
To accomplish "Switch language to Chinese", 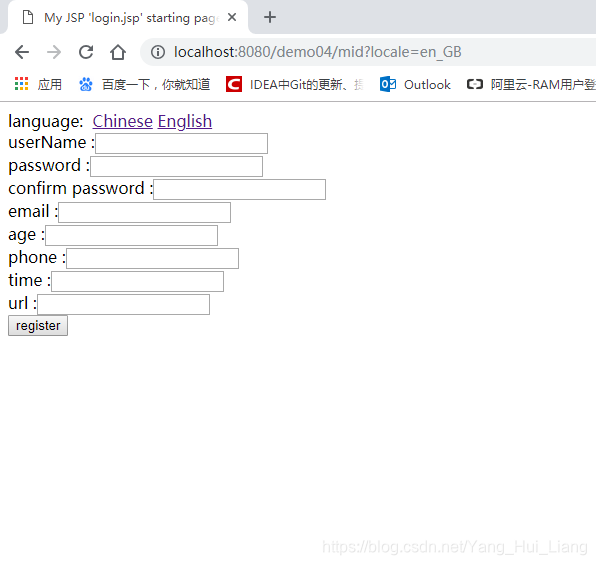I will click(122, 122).
